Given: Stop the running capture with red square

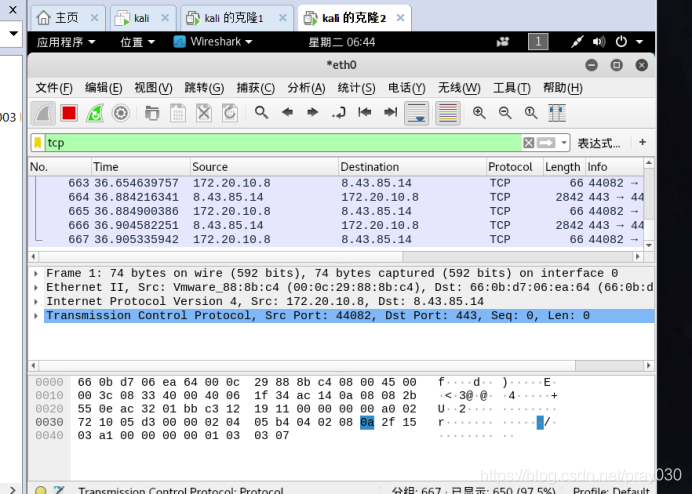Looking at the screenshot, I should click(69, 113).
